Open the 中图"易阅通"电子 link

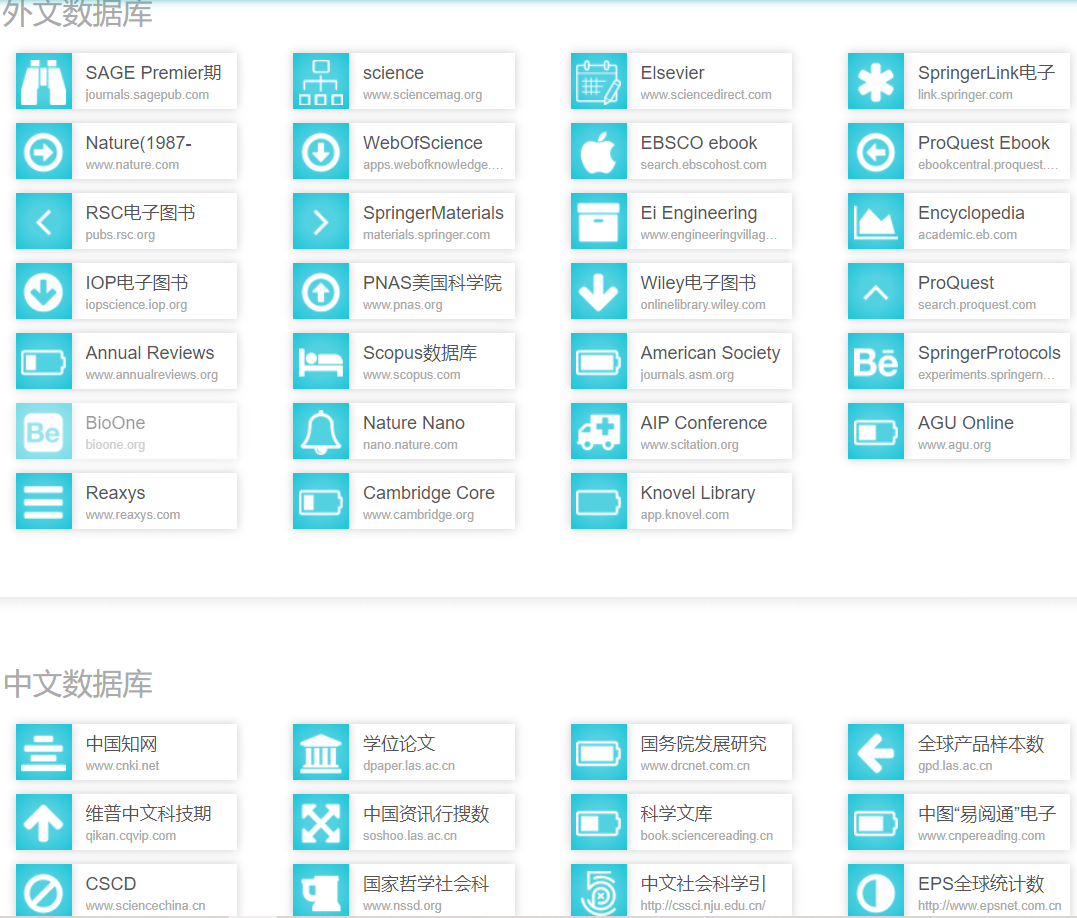959,822
